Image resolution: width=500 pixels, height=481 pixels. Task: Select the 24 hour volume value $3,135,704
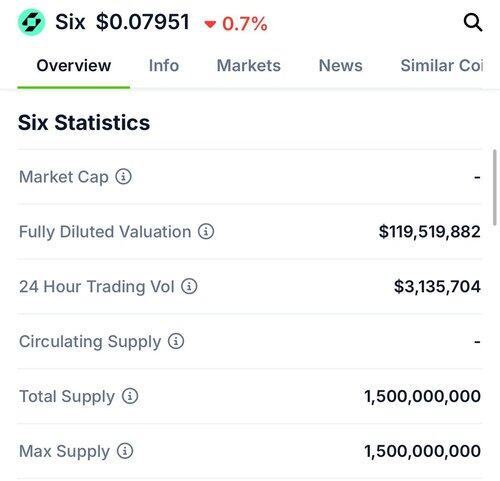click(437, 286)
